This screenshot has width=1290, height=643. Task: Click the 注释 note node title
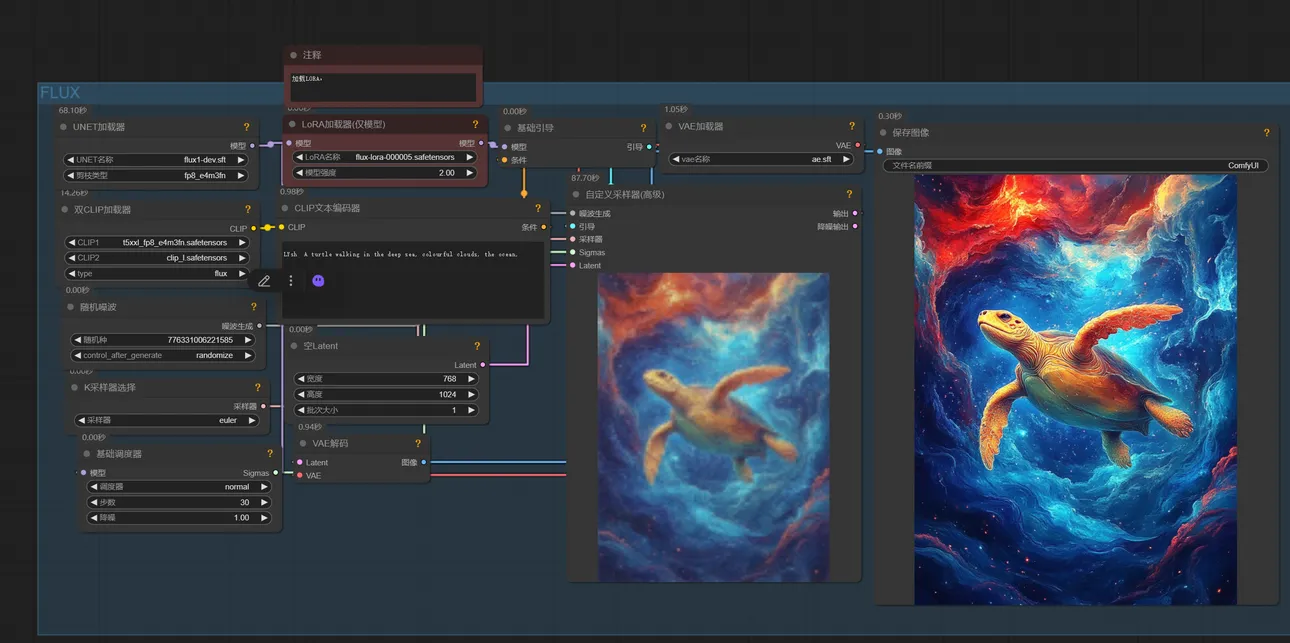312,55
